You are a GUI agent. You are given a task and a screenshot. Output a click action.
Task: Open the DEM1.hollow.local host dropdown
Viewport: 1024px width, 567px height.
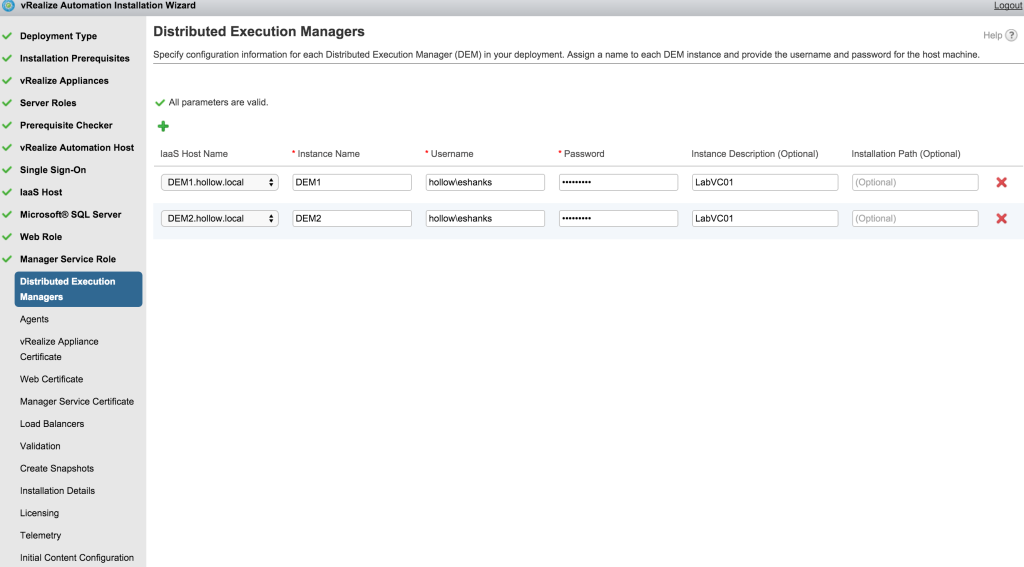(219, 183)
